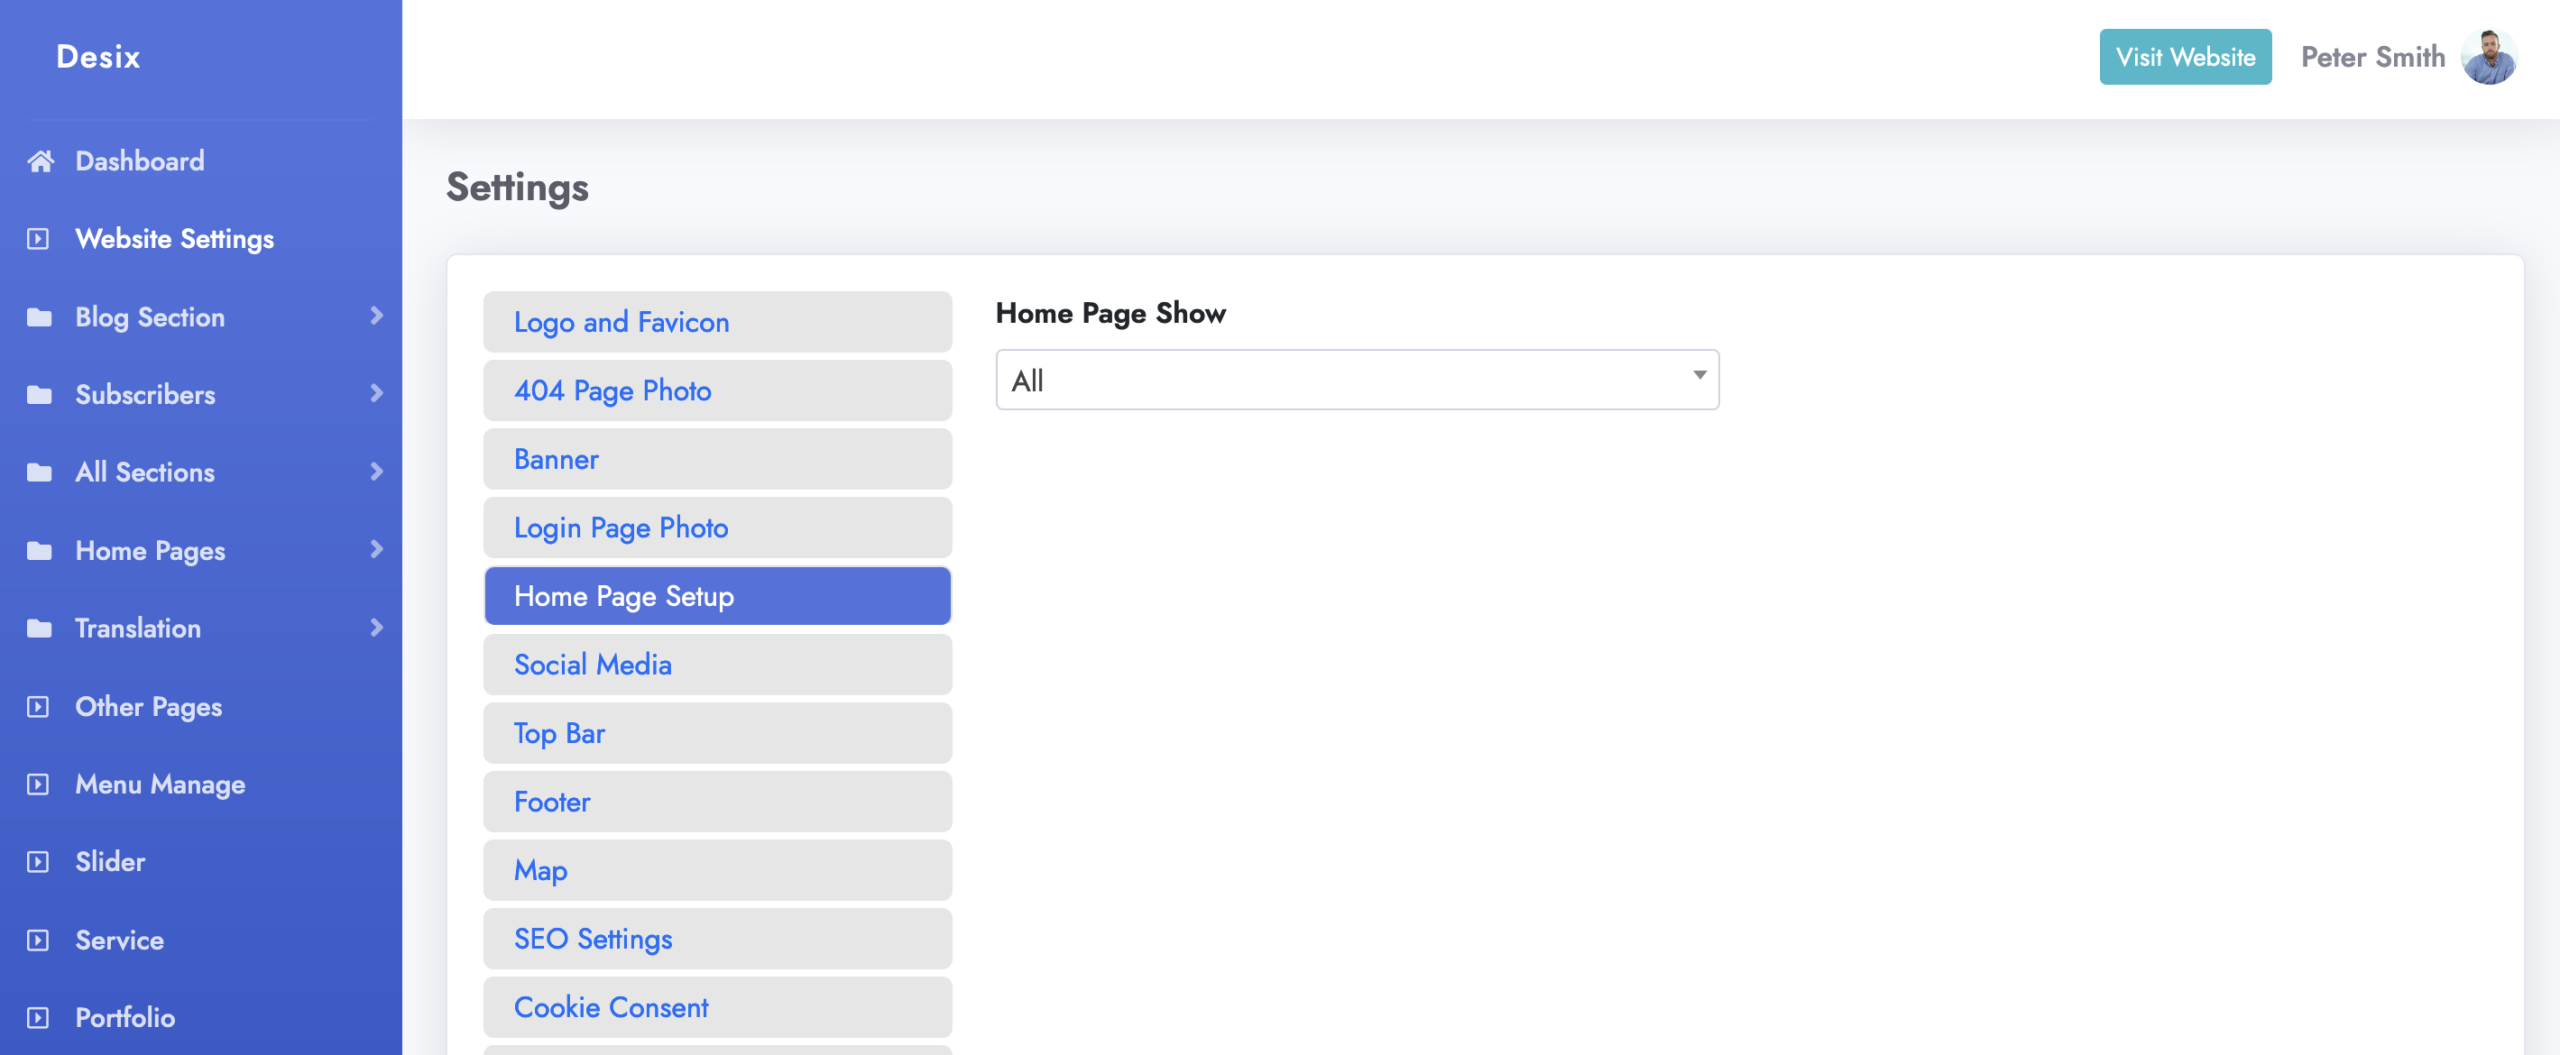Select the SEO Settings tab
The height and width of the screenshot is (1055, 2560).
pos(717,939)
